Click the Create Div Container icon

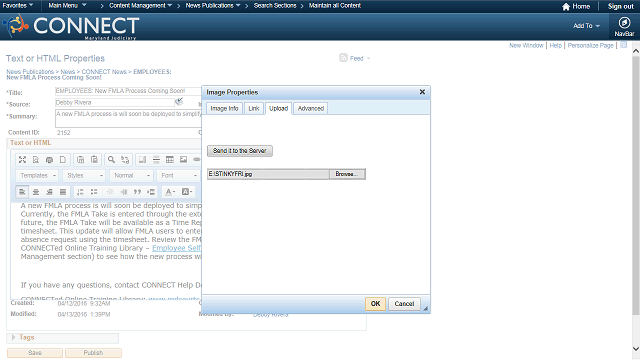(151, 192)
